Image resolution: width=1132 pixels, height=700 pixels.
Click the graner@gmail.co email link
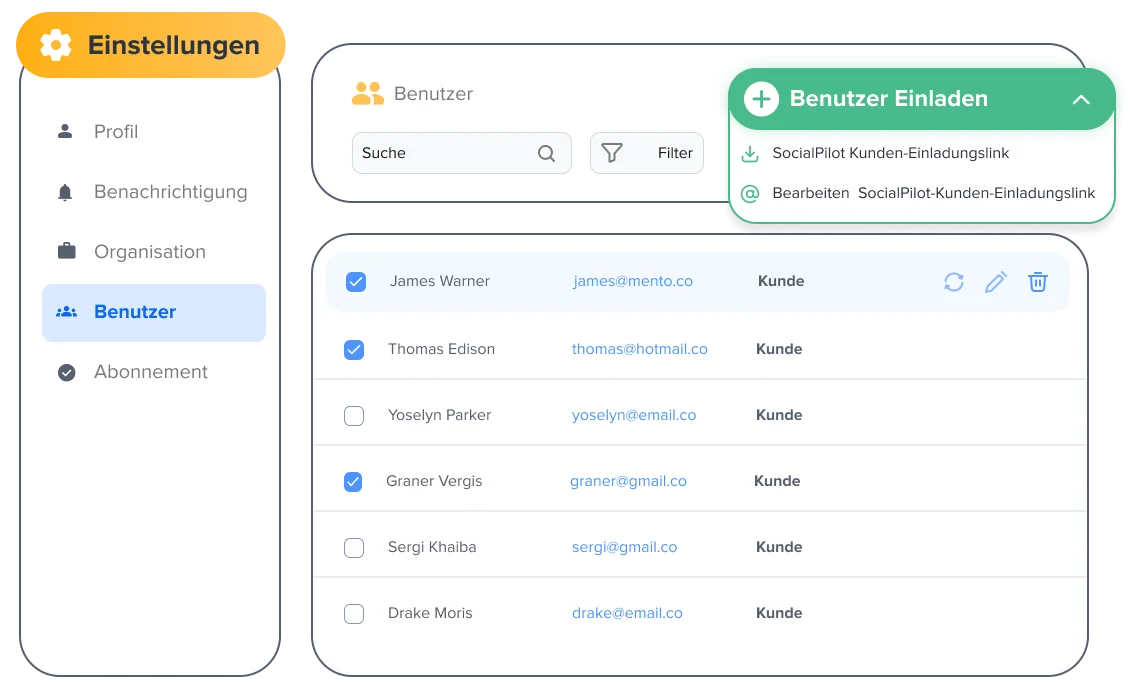628,481
